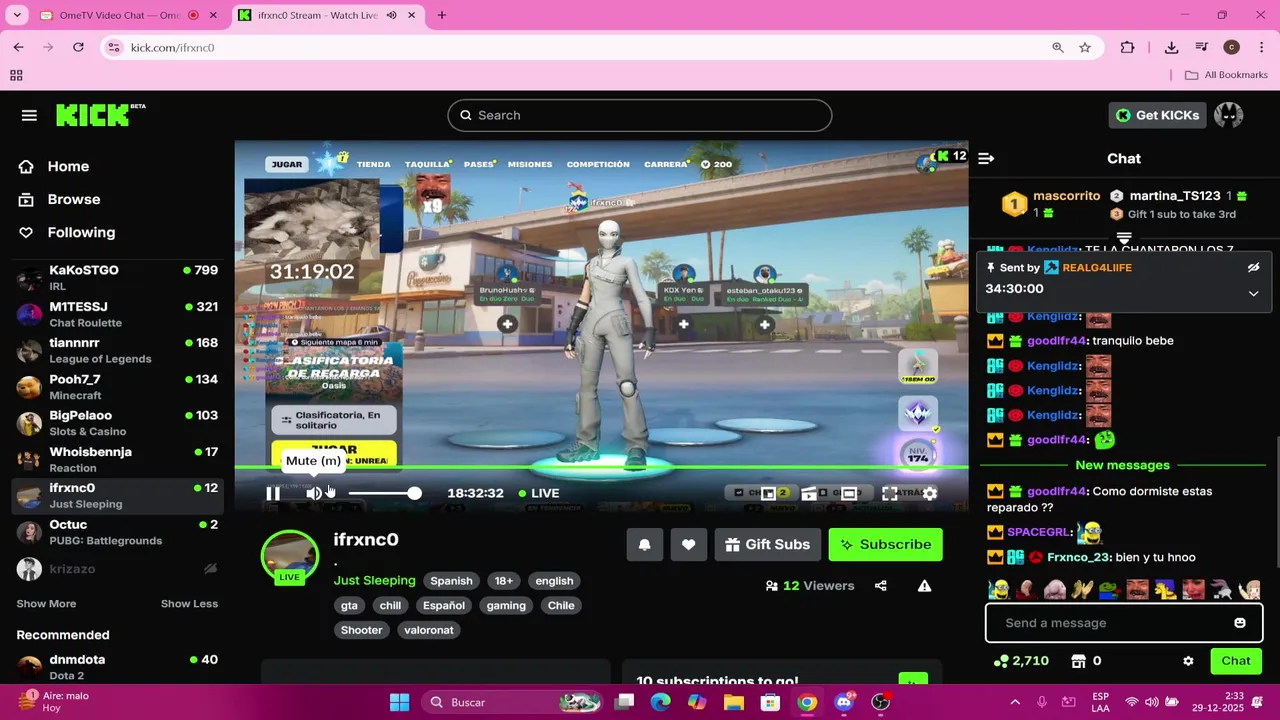Jump to New messages in chat
The height and width of the screenshot is (720, 1280).
tap(1122, 465)
